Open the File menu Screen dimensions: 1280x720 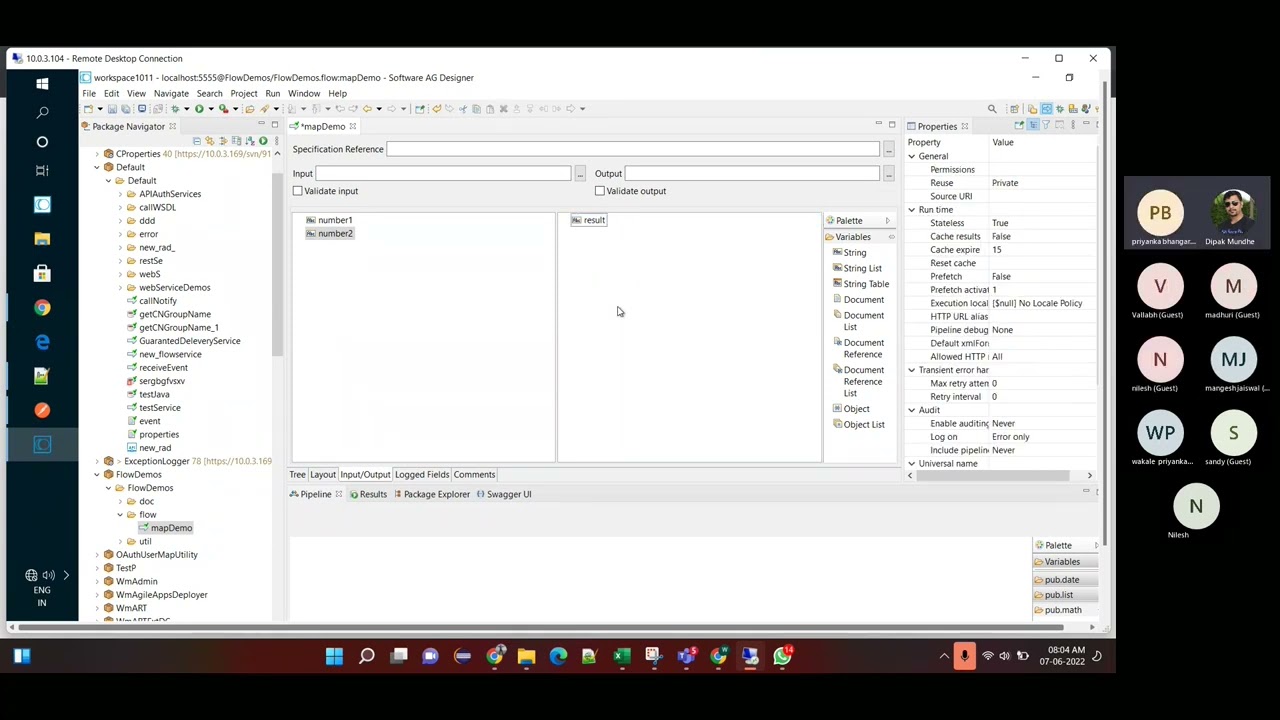[x=89, y=93]
